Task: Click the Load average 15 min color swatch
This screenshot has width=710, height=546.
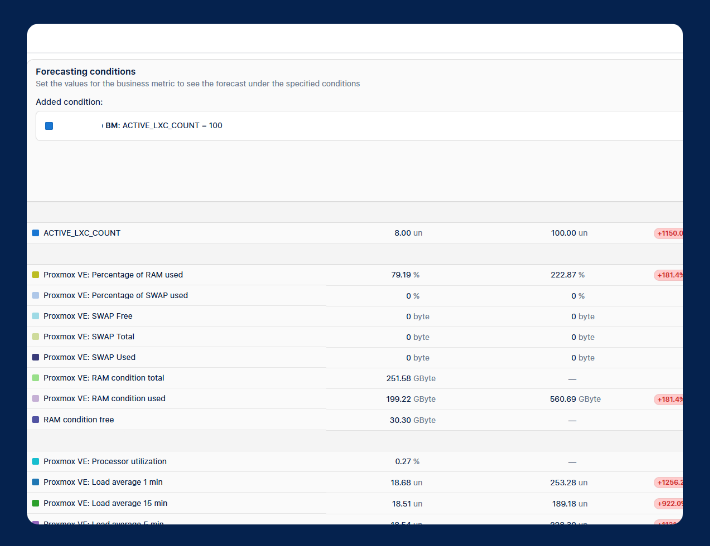Action: click(x=35, y=503)
